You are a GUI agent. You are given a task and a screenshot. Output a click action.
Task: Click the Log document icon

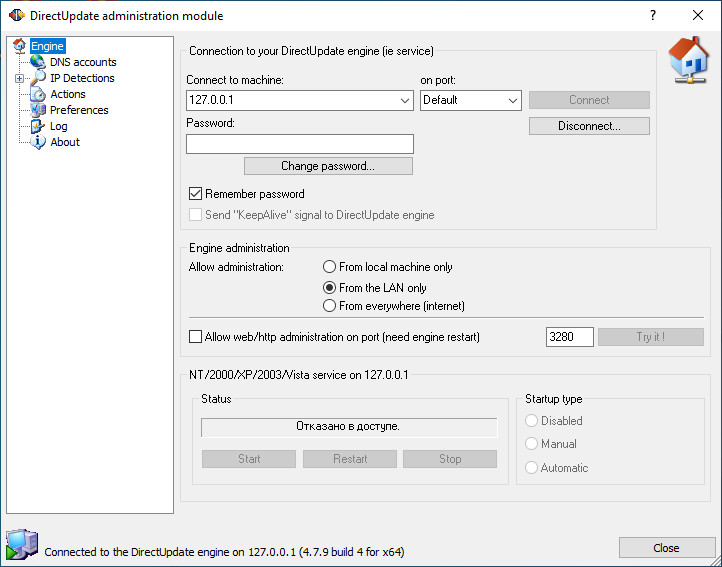(x=38, y=126)
